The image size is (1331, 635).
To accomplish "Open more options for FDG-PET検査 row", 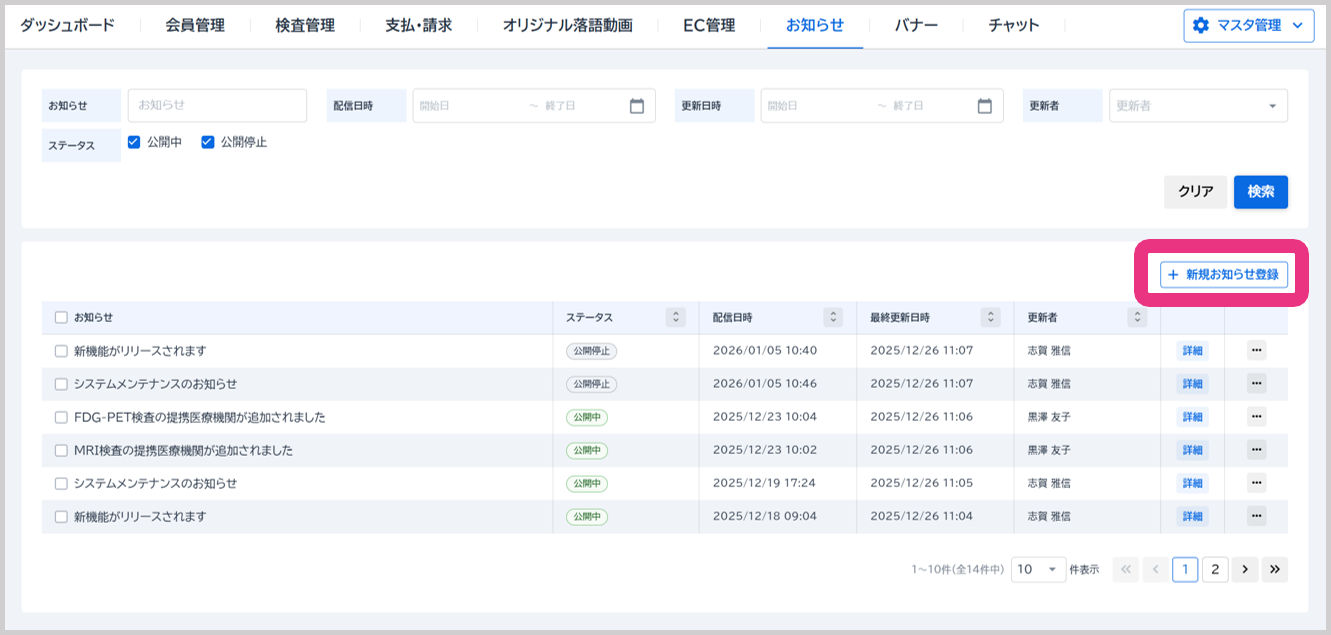I will tap(1257, 417).
